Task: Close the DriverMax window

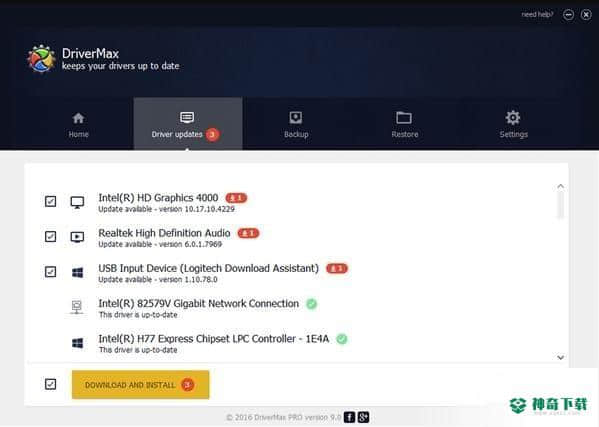Action: 586,15
